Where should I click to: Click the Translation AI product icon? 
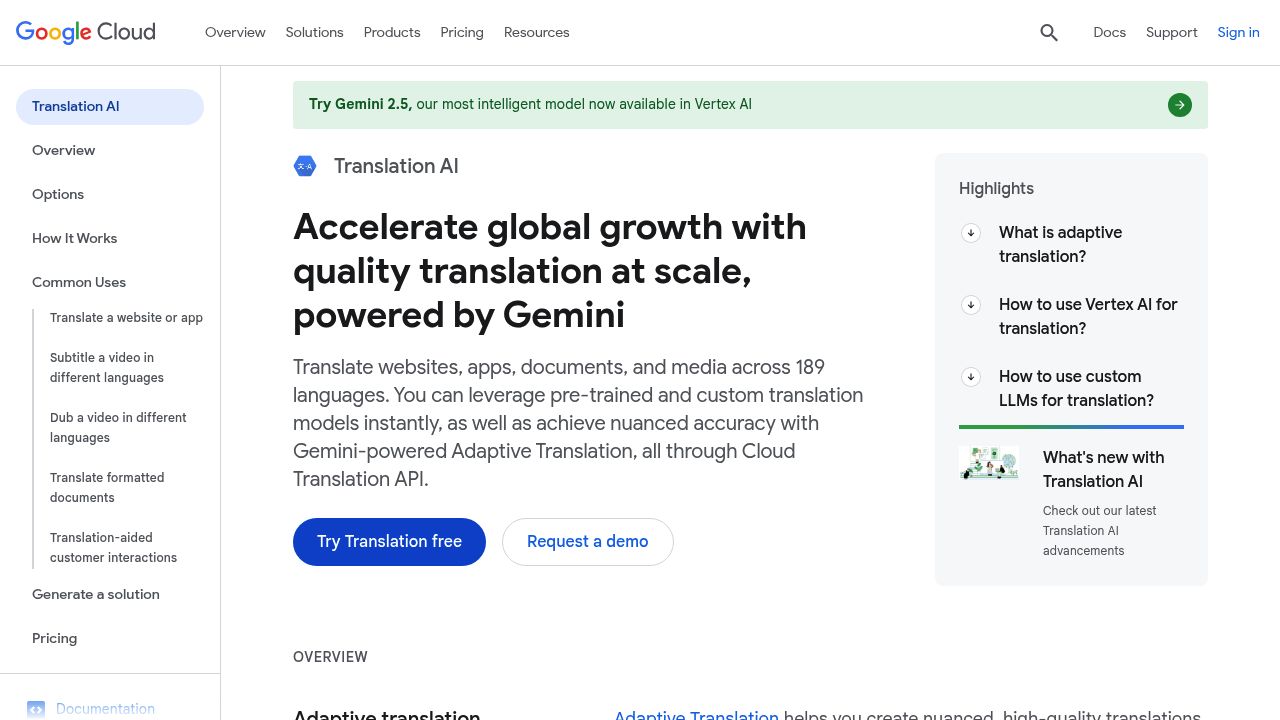[x=305, y=166]
